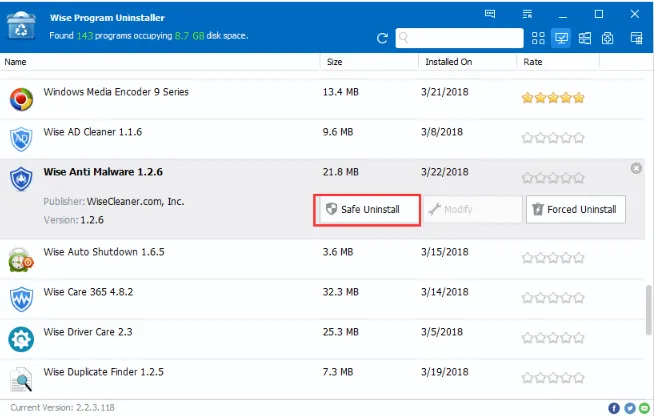
Task: Click the WiseCleaner.com, Inc. publisher text
Action: point(135,202)
